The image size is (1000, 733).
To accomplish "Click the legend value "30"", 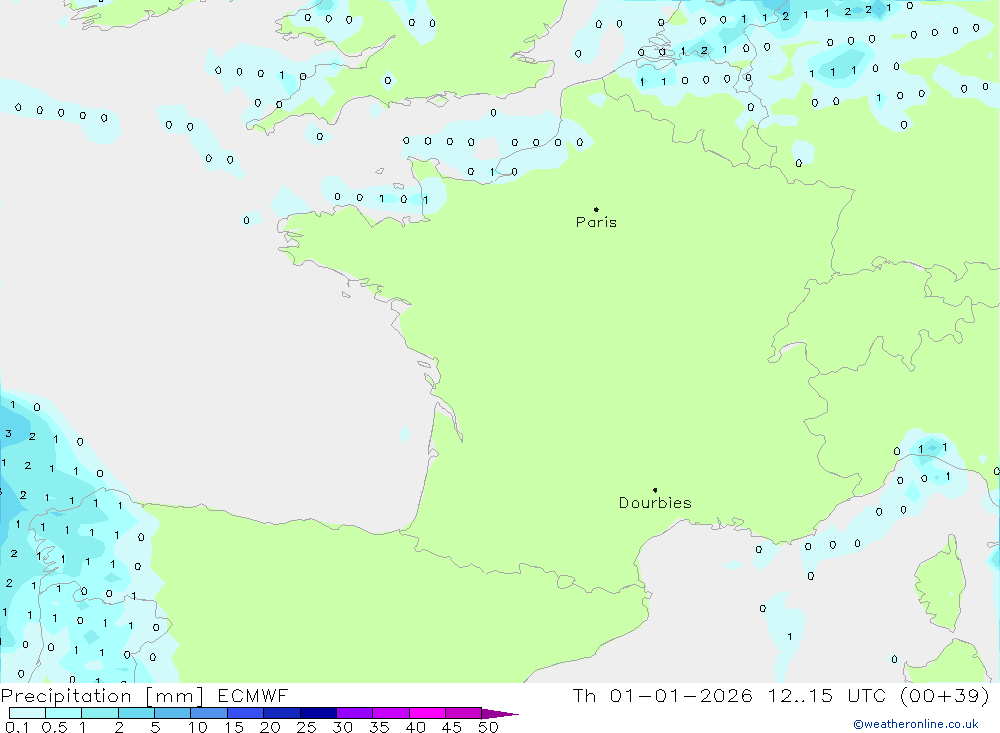I will coord(343,727).
